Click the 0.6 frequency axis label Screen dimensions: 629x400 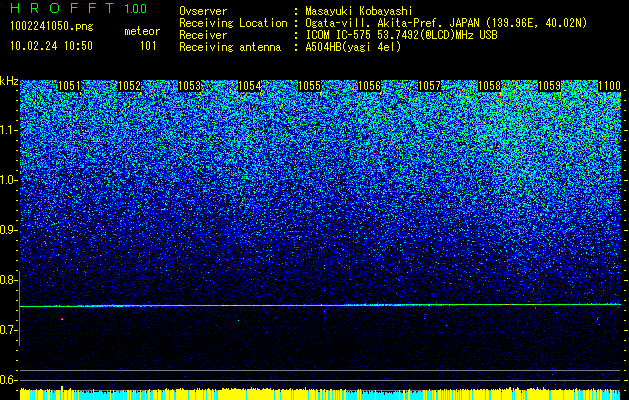[x=8, y=380]
